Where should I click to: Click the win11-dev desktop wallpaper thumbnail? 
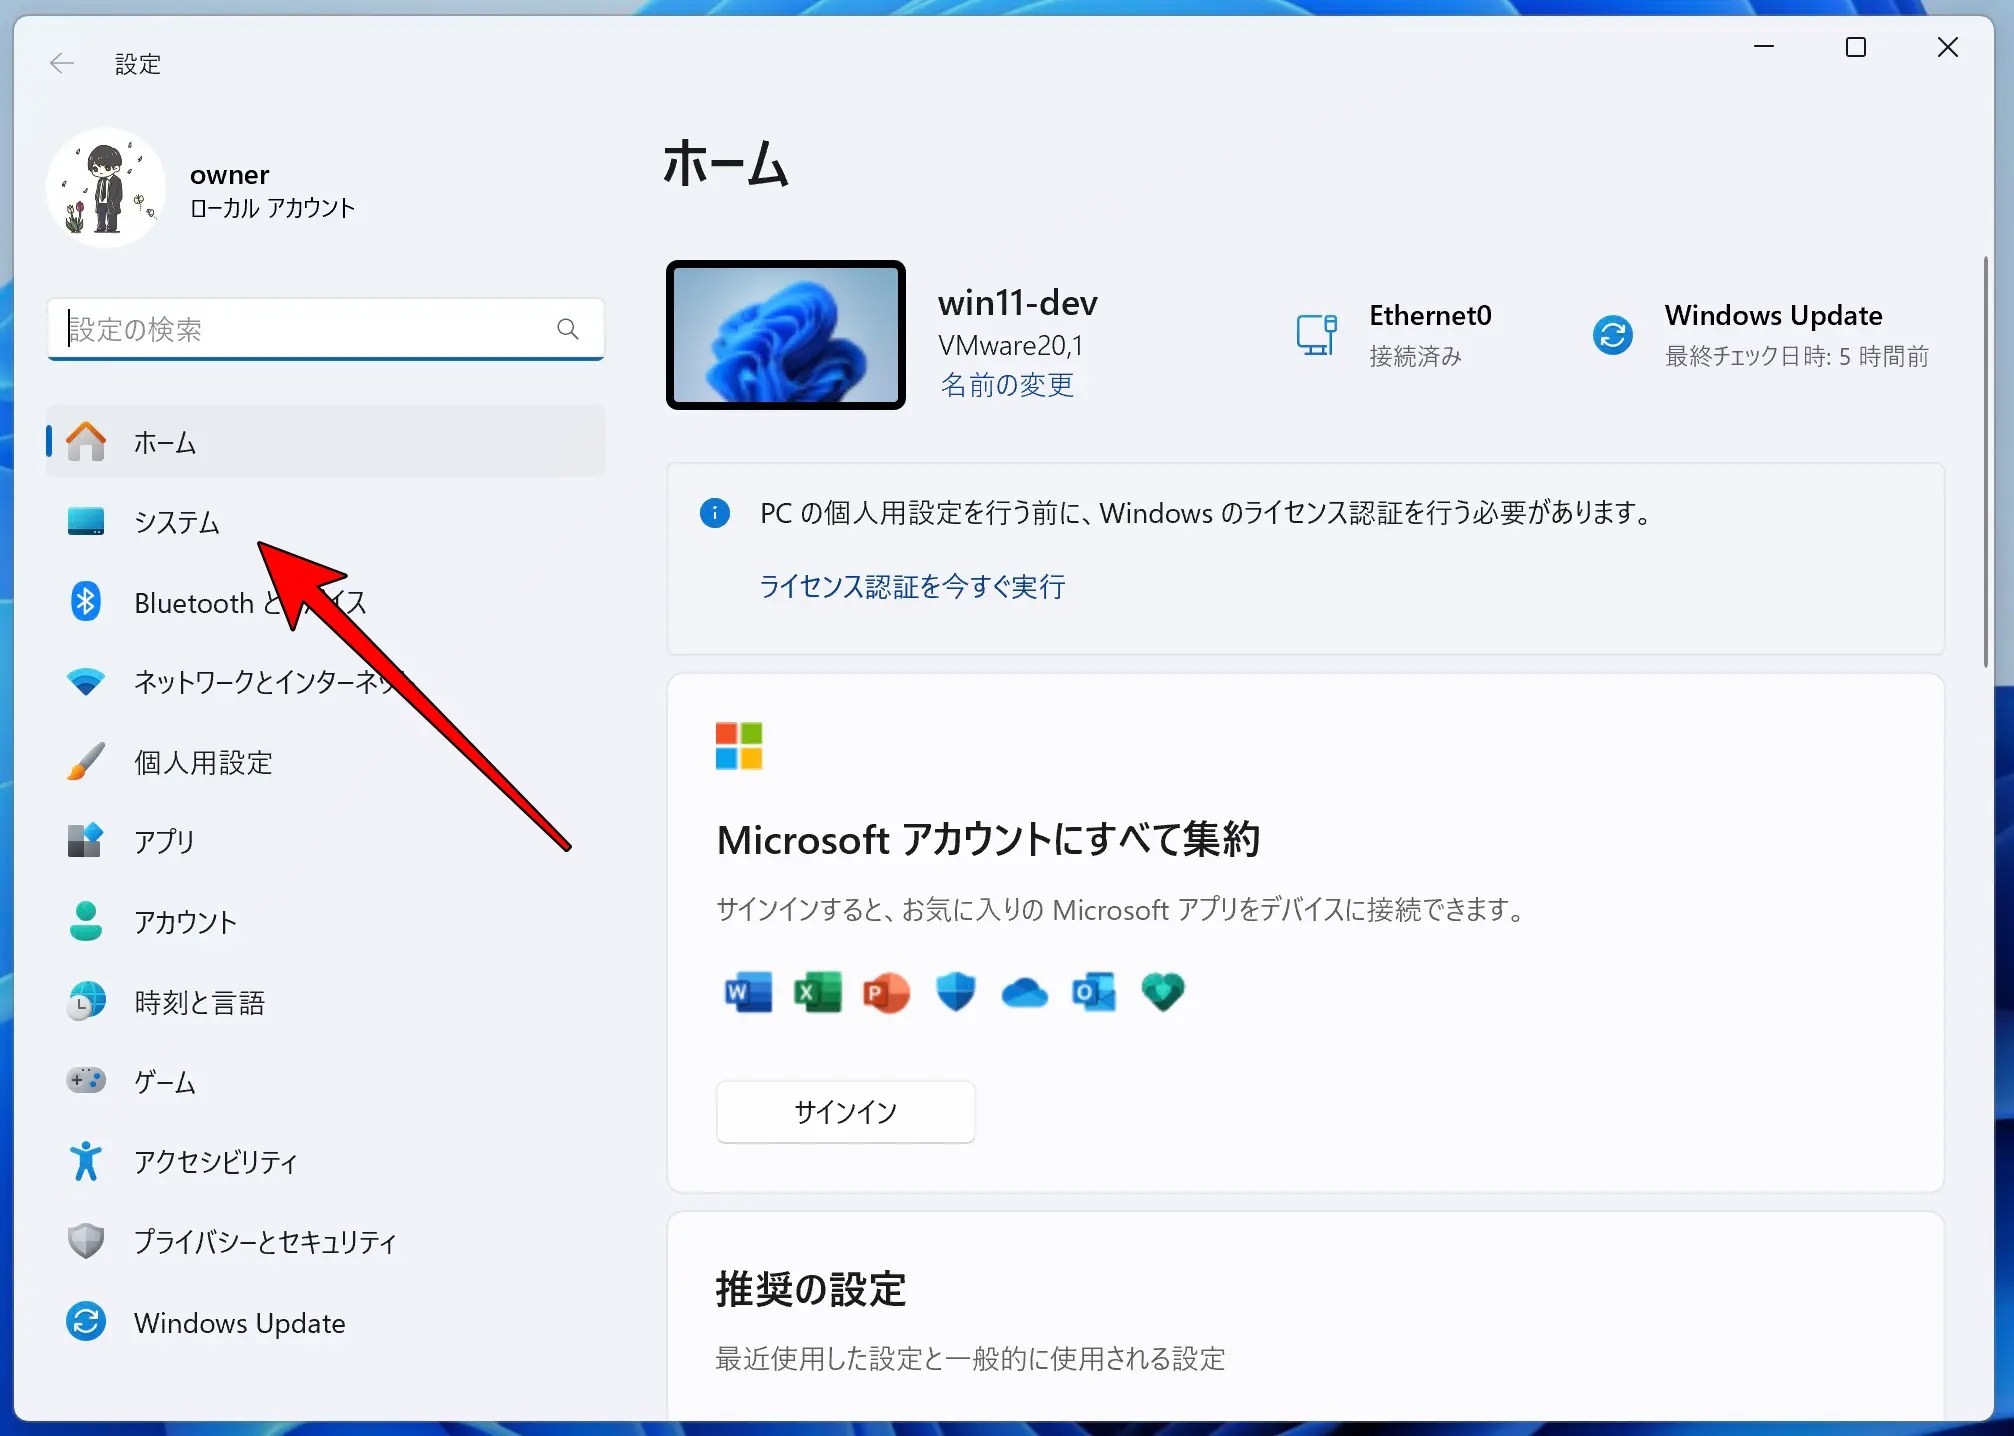pos(786,335)
